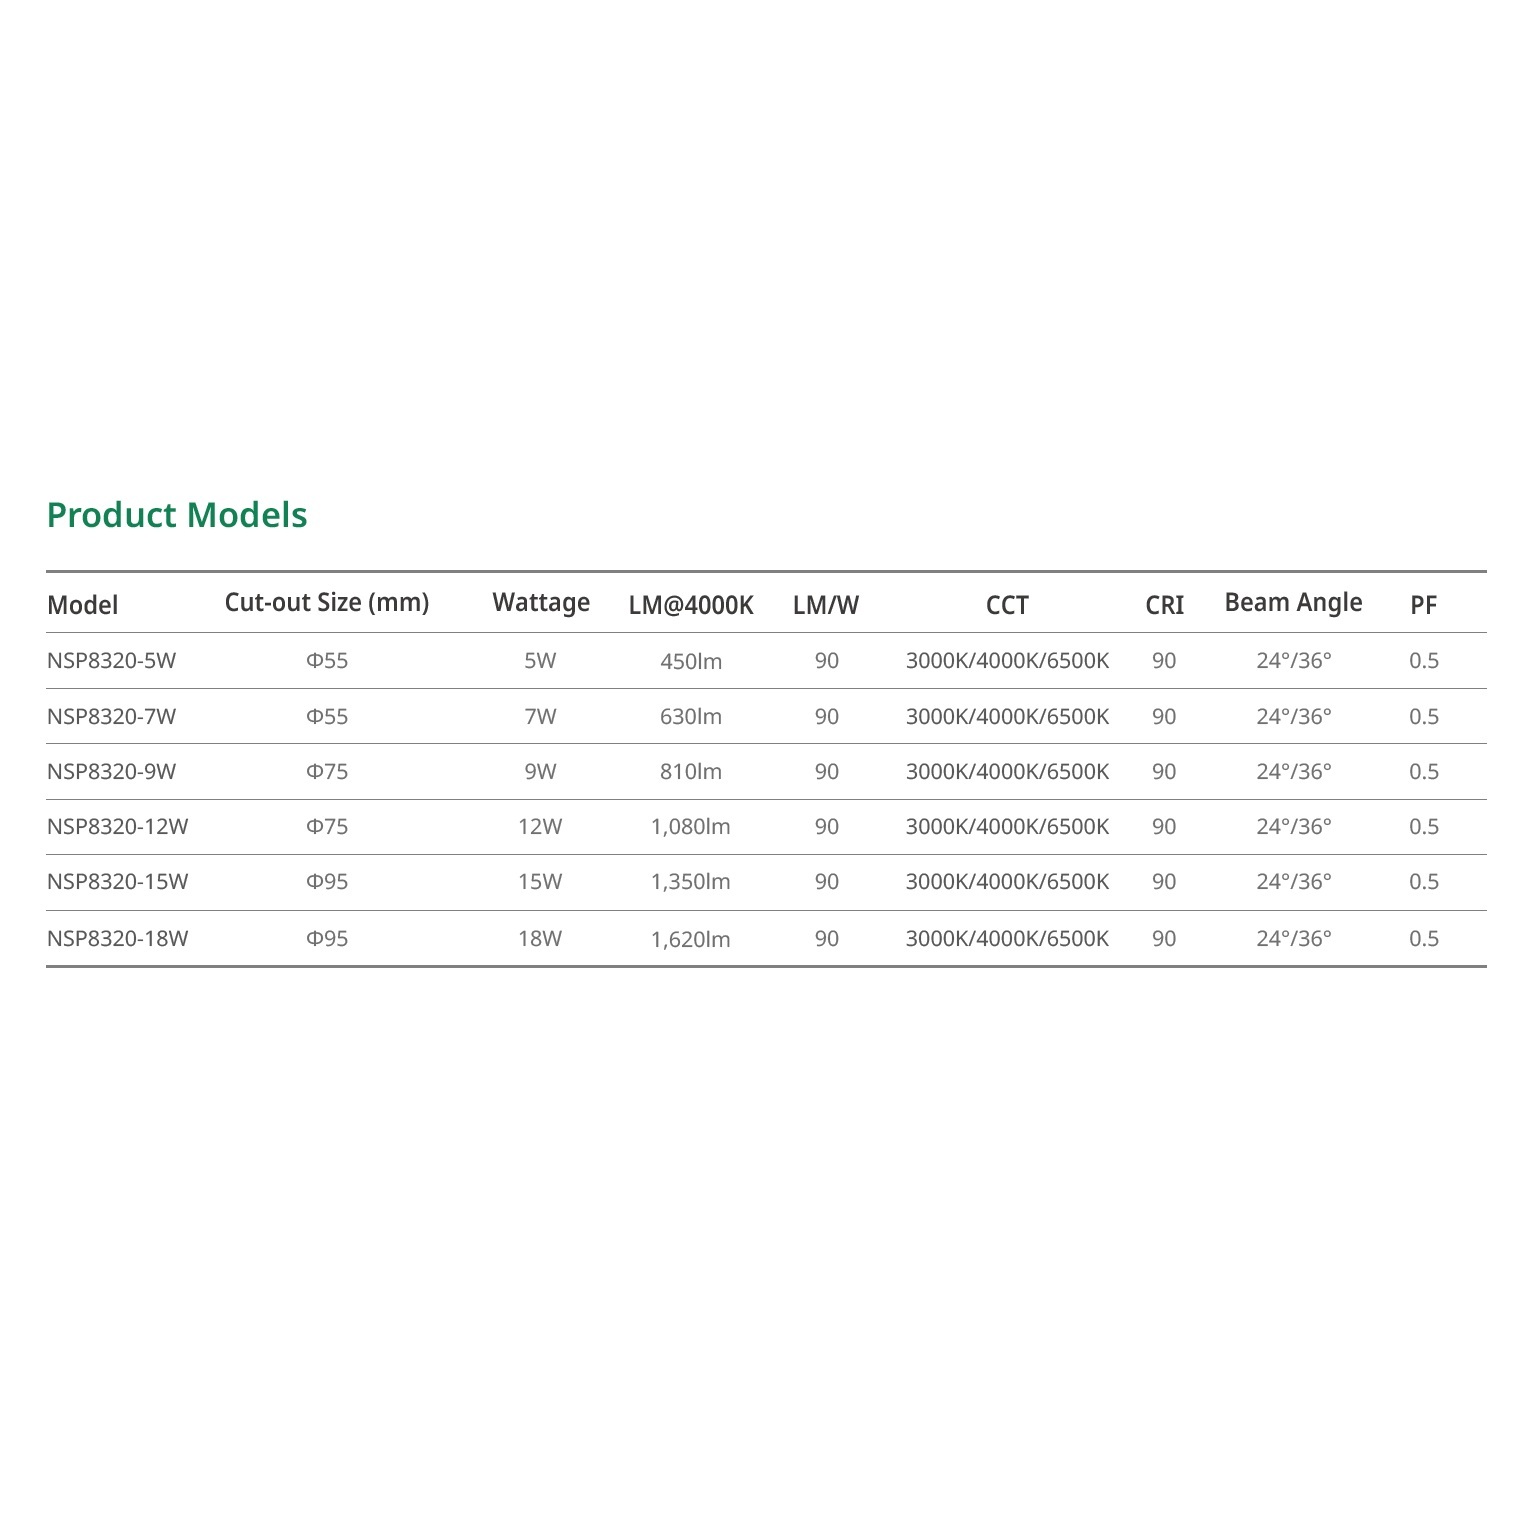
Task: Click the CRI column header
Action: click(1164, 605)
